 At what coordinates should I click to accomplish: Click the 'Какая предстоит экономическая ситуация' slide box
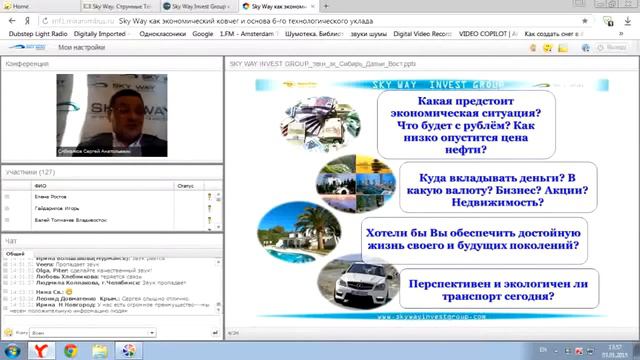click(x=466, y=125)
